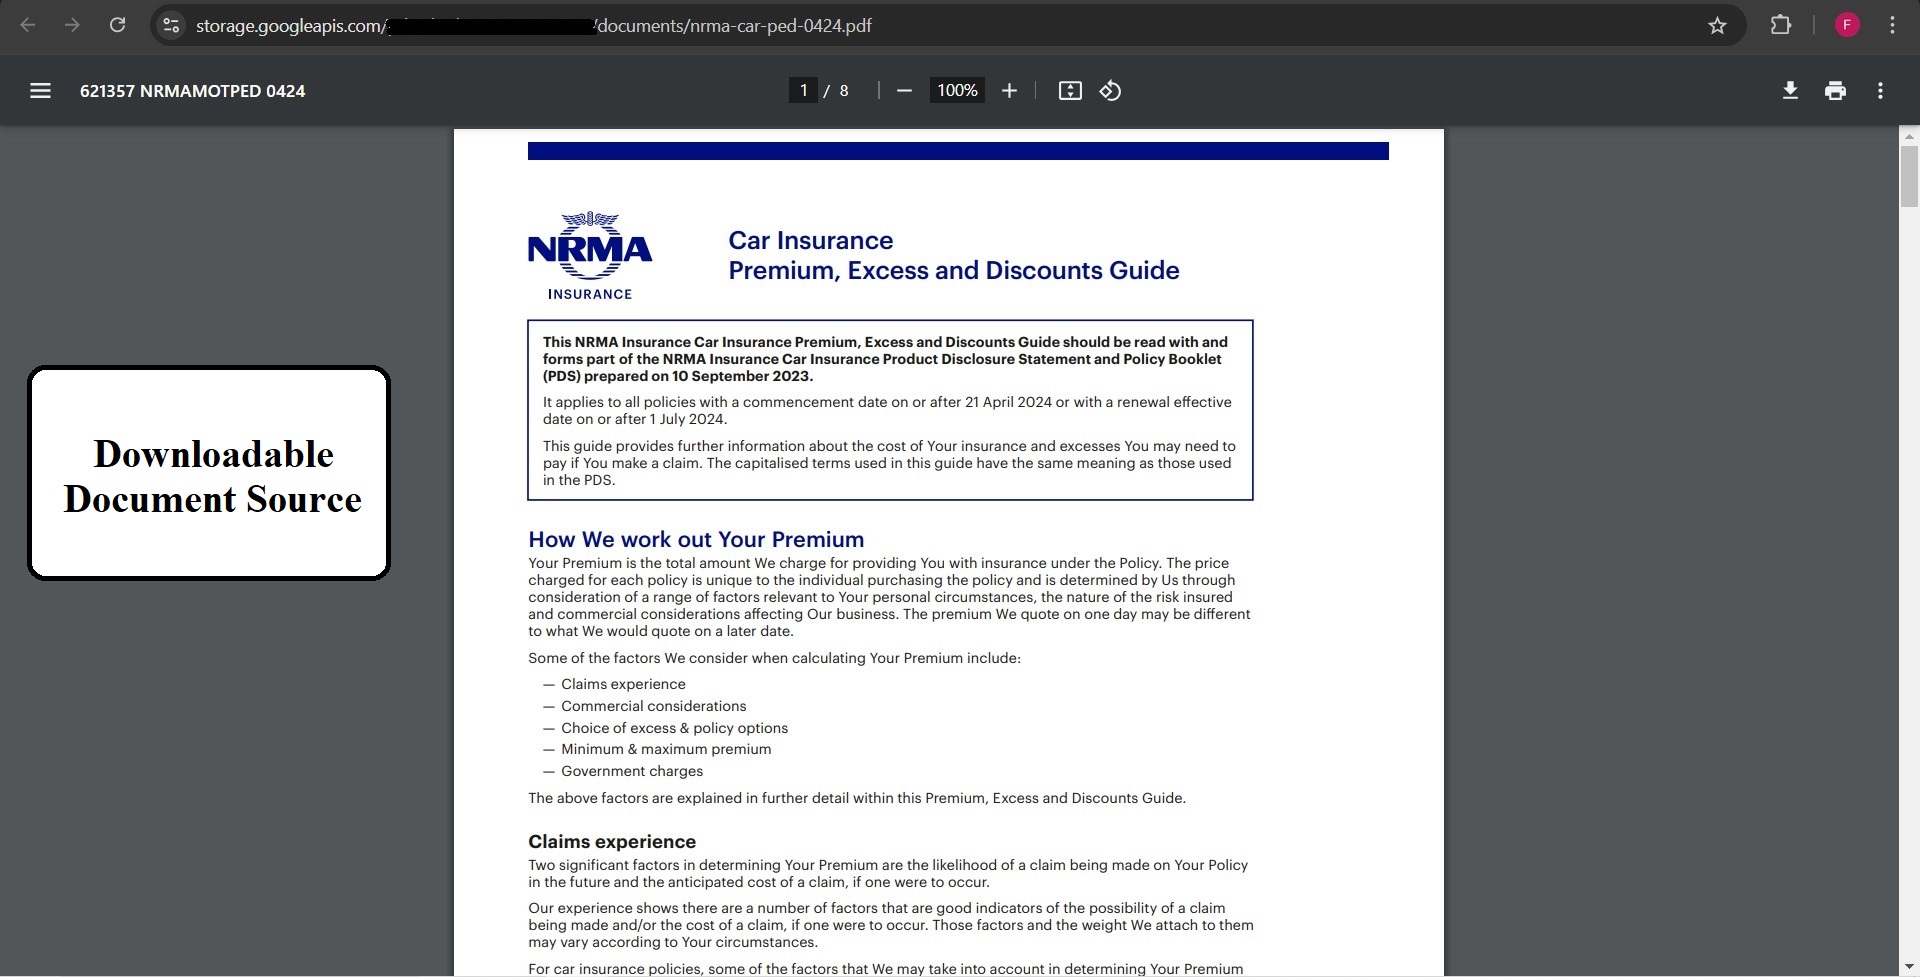Click the vertical scrollbar down arrow
Screen dimensions: 1920x977
click(1909, 967)
